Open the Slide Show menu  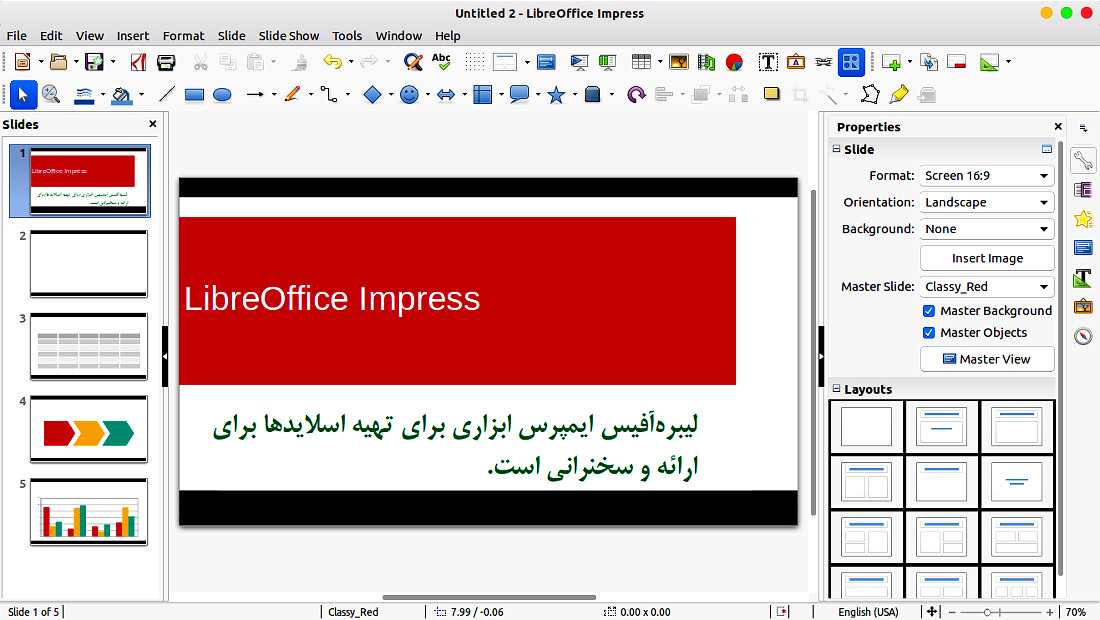(x=288, y=36)
